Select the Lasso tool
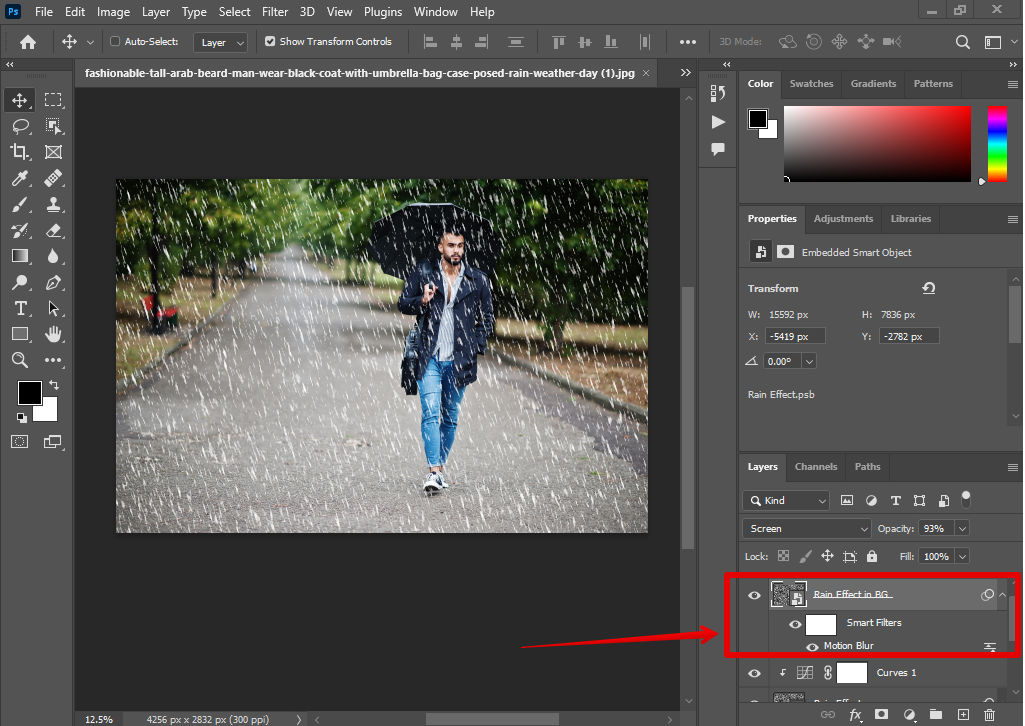Viewport: 1025px width, 726px height. click(20, 126)
